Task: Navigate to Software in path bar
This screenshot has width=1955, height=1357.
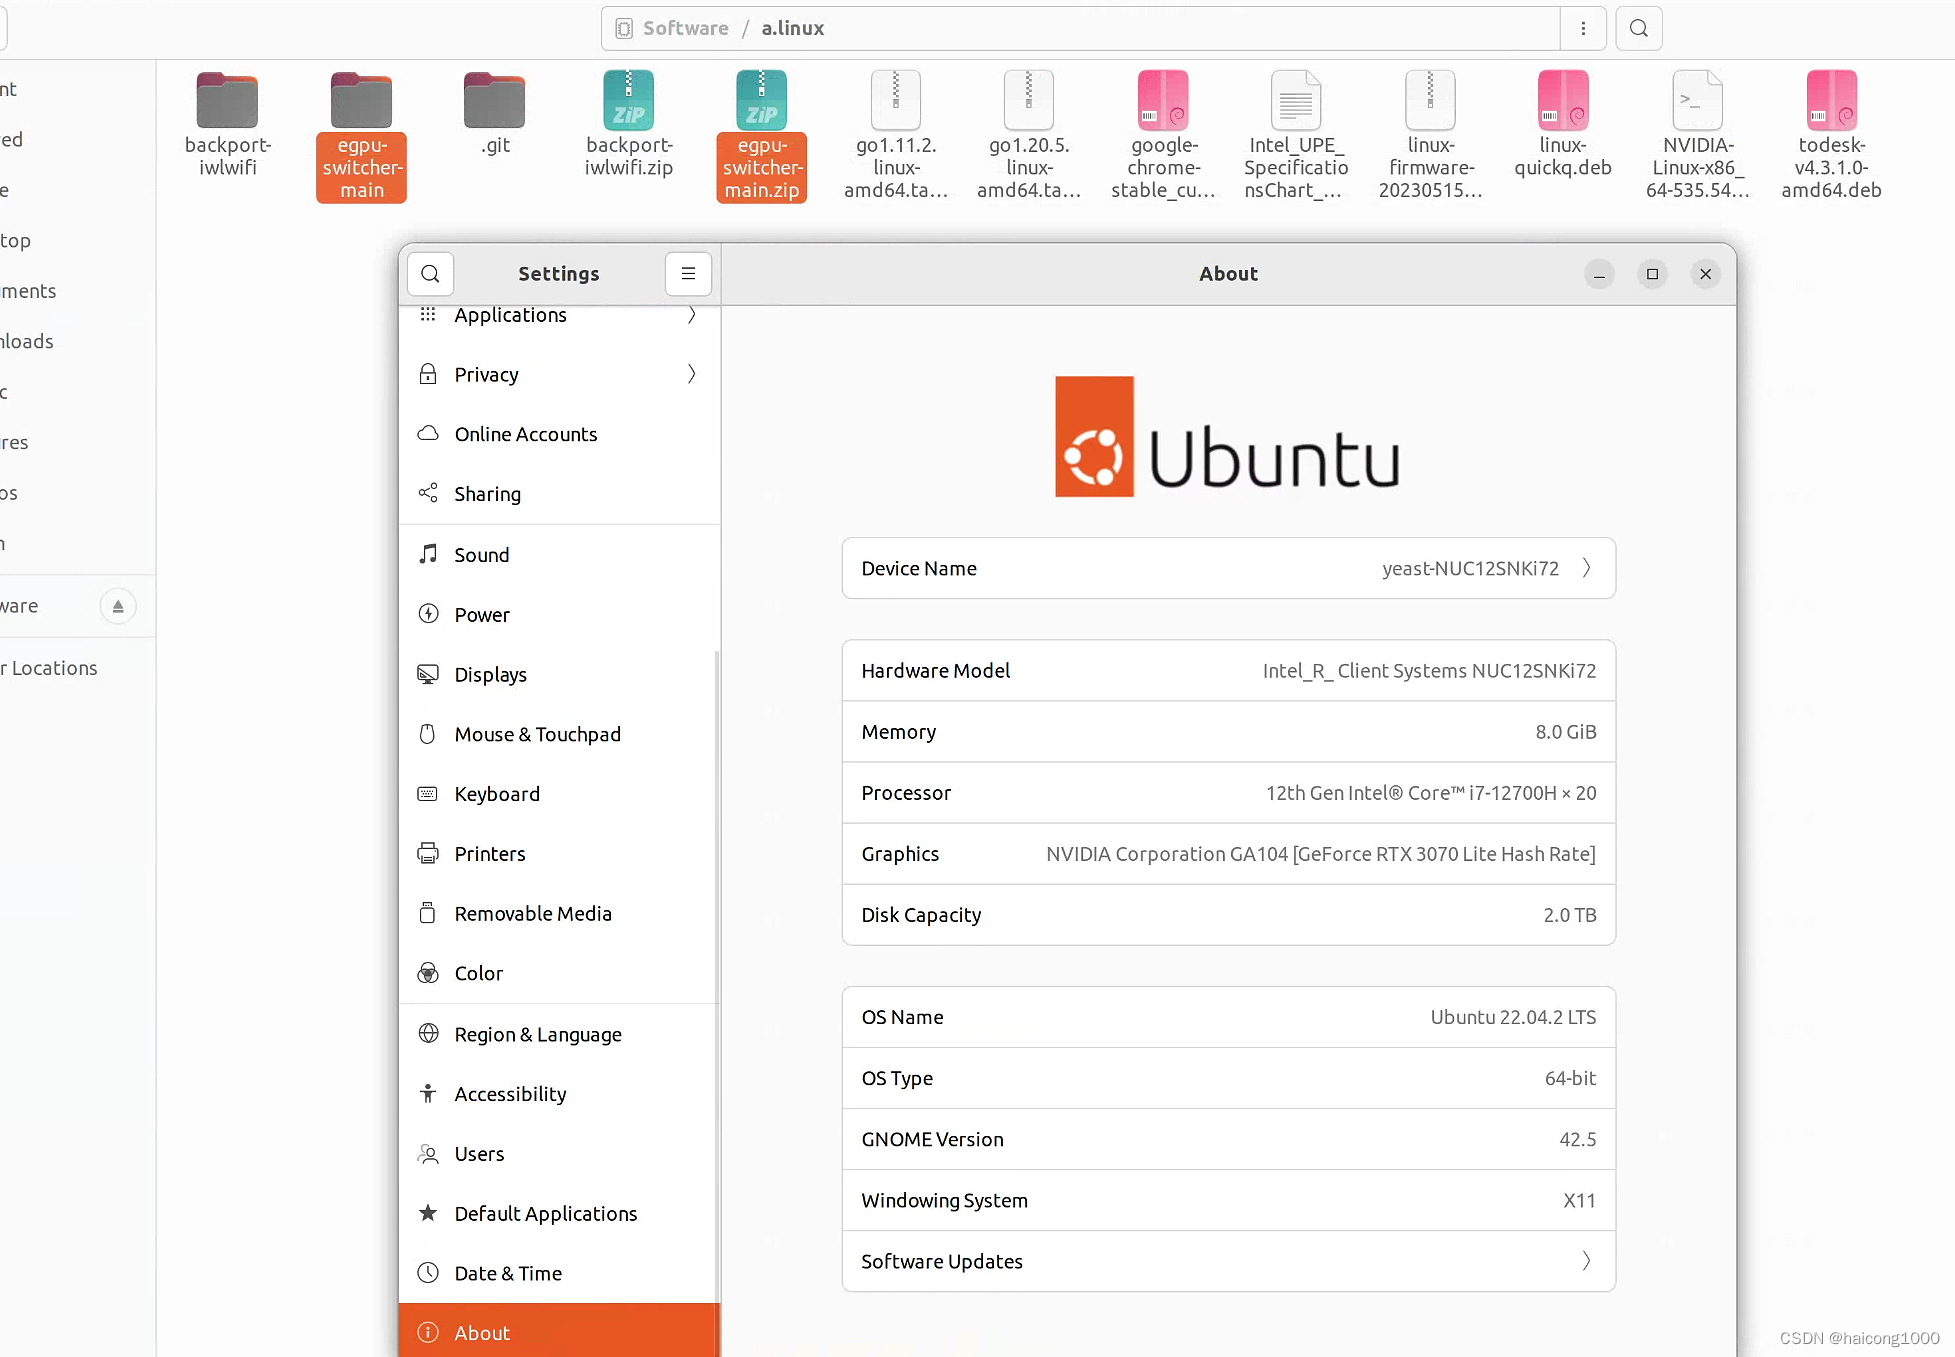Action: (x=685, y=28)
